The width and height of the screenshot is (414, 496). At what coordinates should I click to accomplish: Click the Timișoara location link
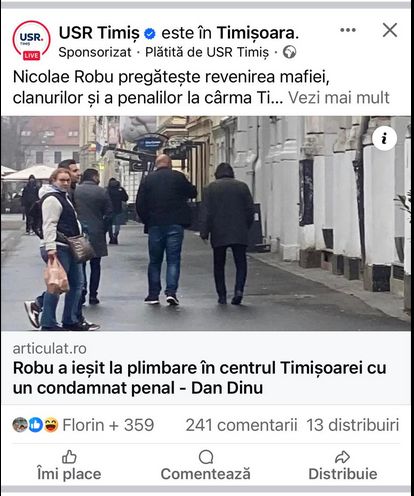258,33
